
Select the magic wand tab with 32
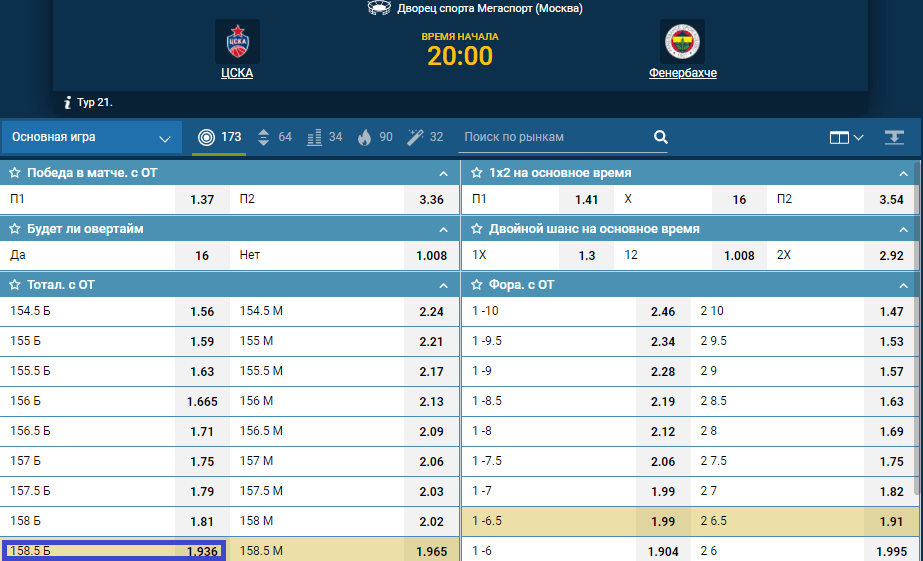425,137
